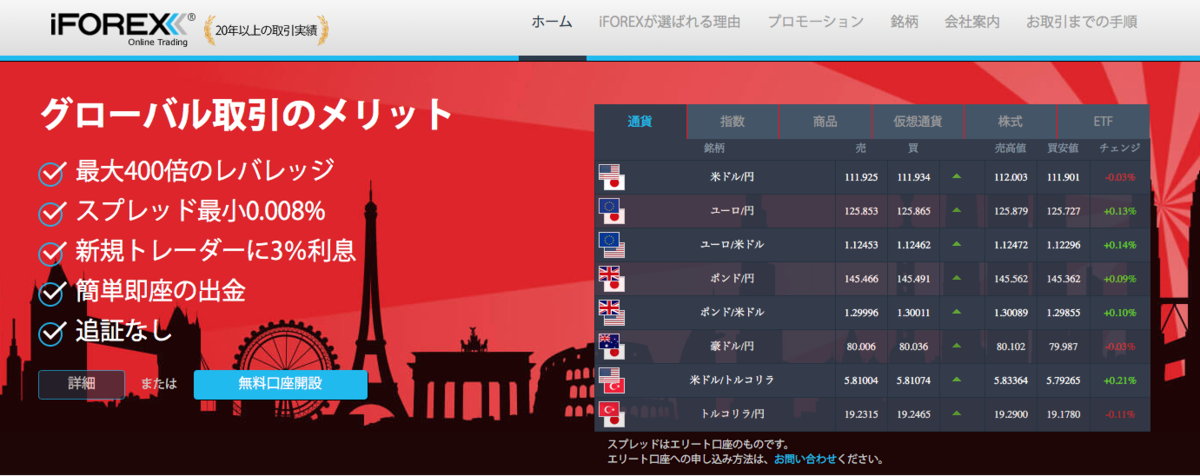
Task: Click the checkmark icon beside 追証なし
Action: coord(52,331)
